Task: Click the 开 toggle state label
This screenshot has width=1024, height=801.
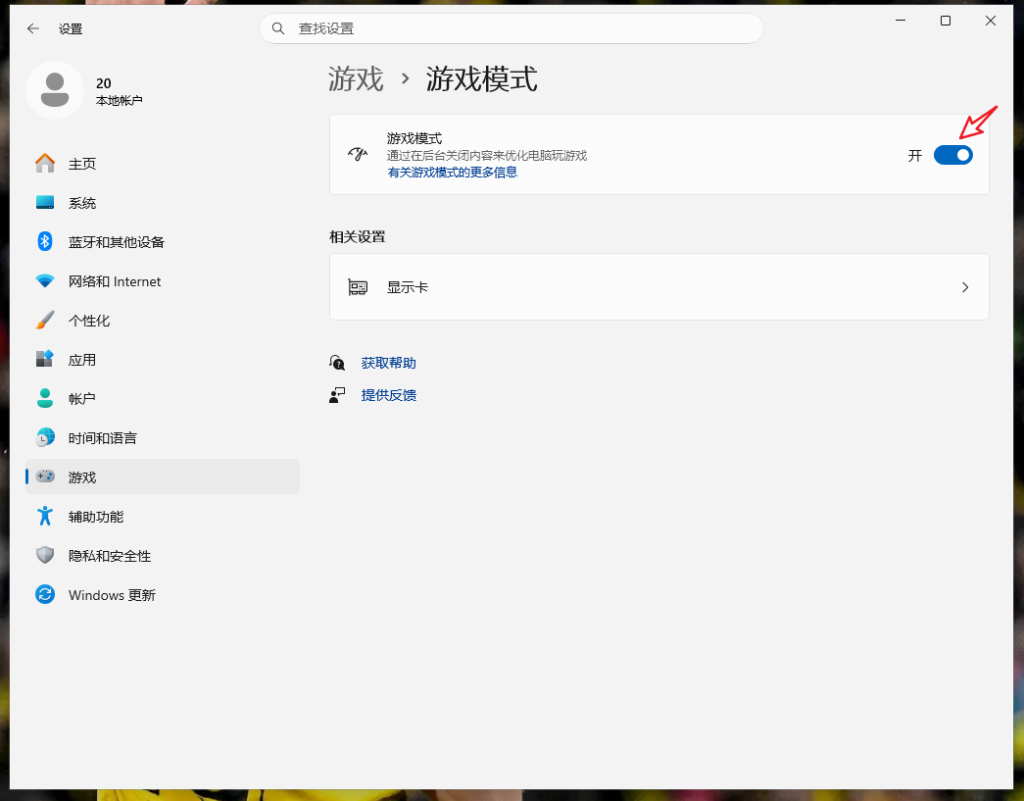Action: pos(914,155)
